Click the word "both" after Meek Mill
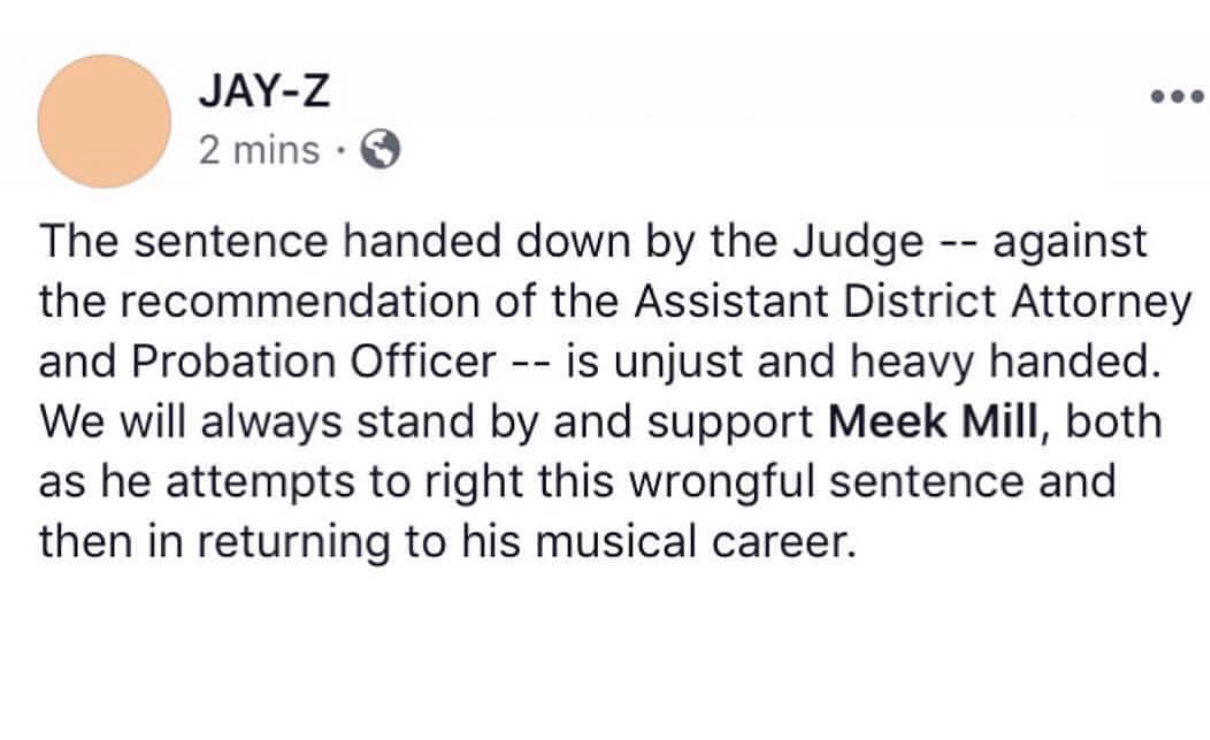The height and width of the screenshot is (740, 1210). [x=1116, y=421]
